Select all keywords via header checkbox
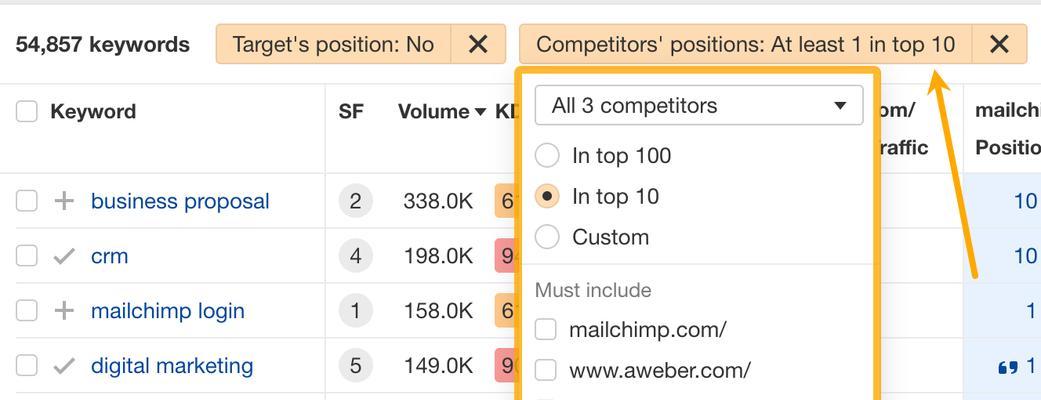Screen dimensions: 1041x400 coord(27,112)
